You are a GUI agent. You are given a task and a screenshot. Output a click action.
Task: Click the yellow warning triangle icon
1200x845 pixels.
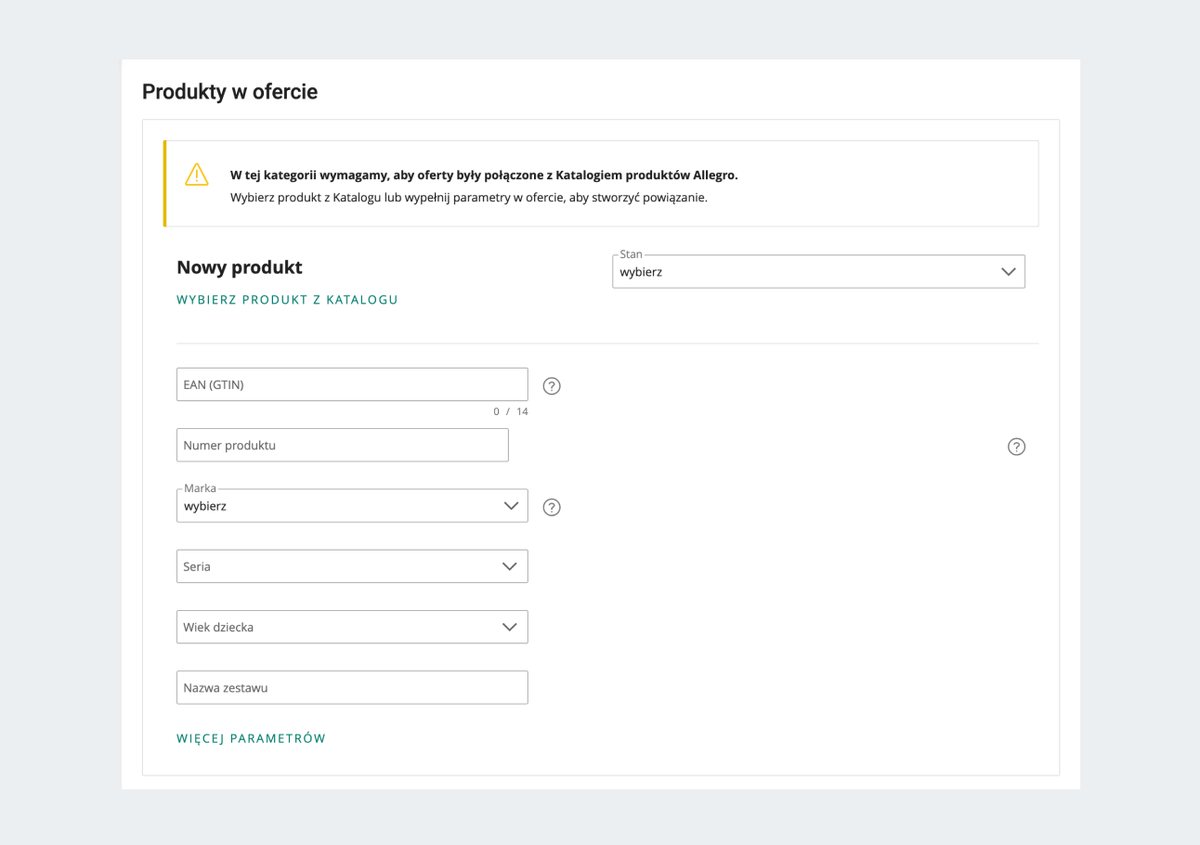pos(197,174)
